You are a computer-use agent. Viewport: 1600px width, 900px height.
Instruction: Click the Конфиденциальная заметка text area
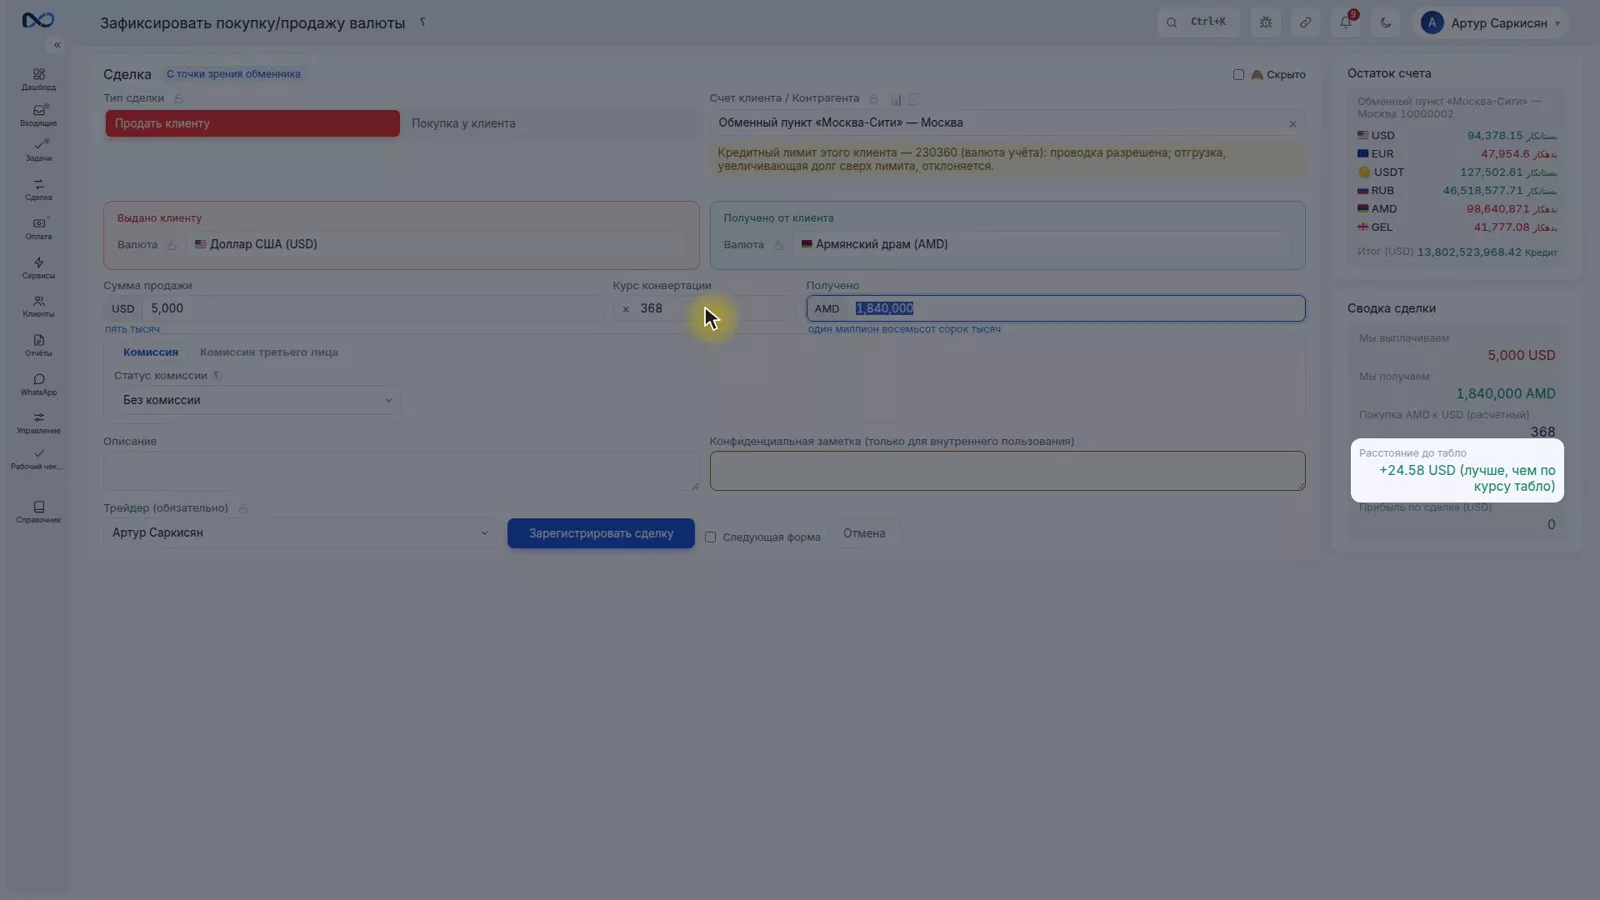(1007, 471)
